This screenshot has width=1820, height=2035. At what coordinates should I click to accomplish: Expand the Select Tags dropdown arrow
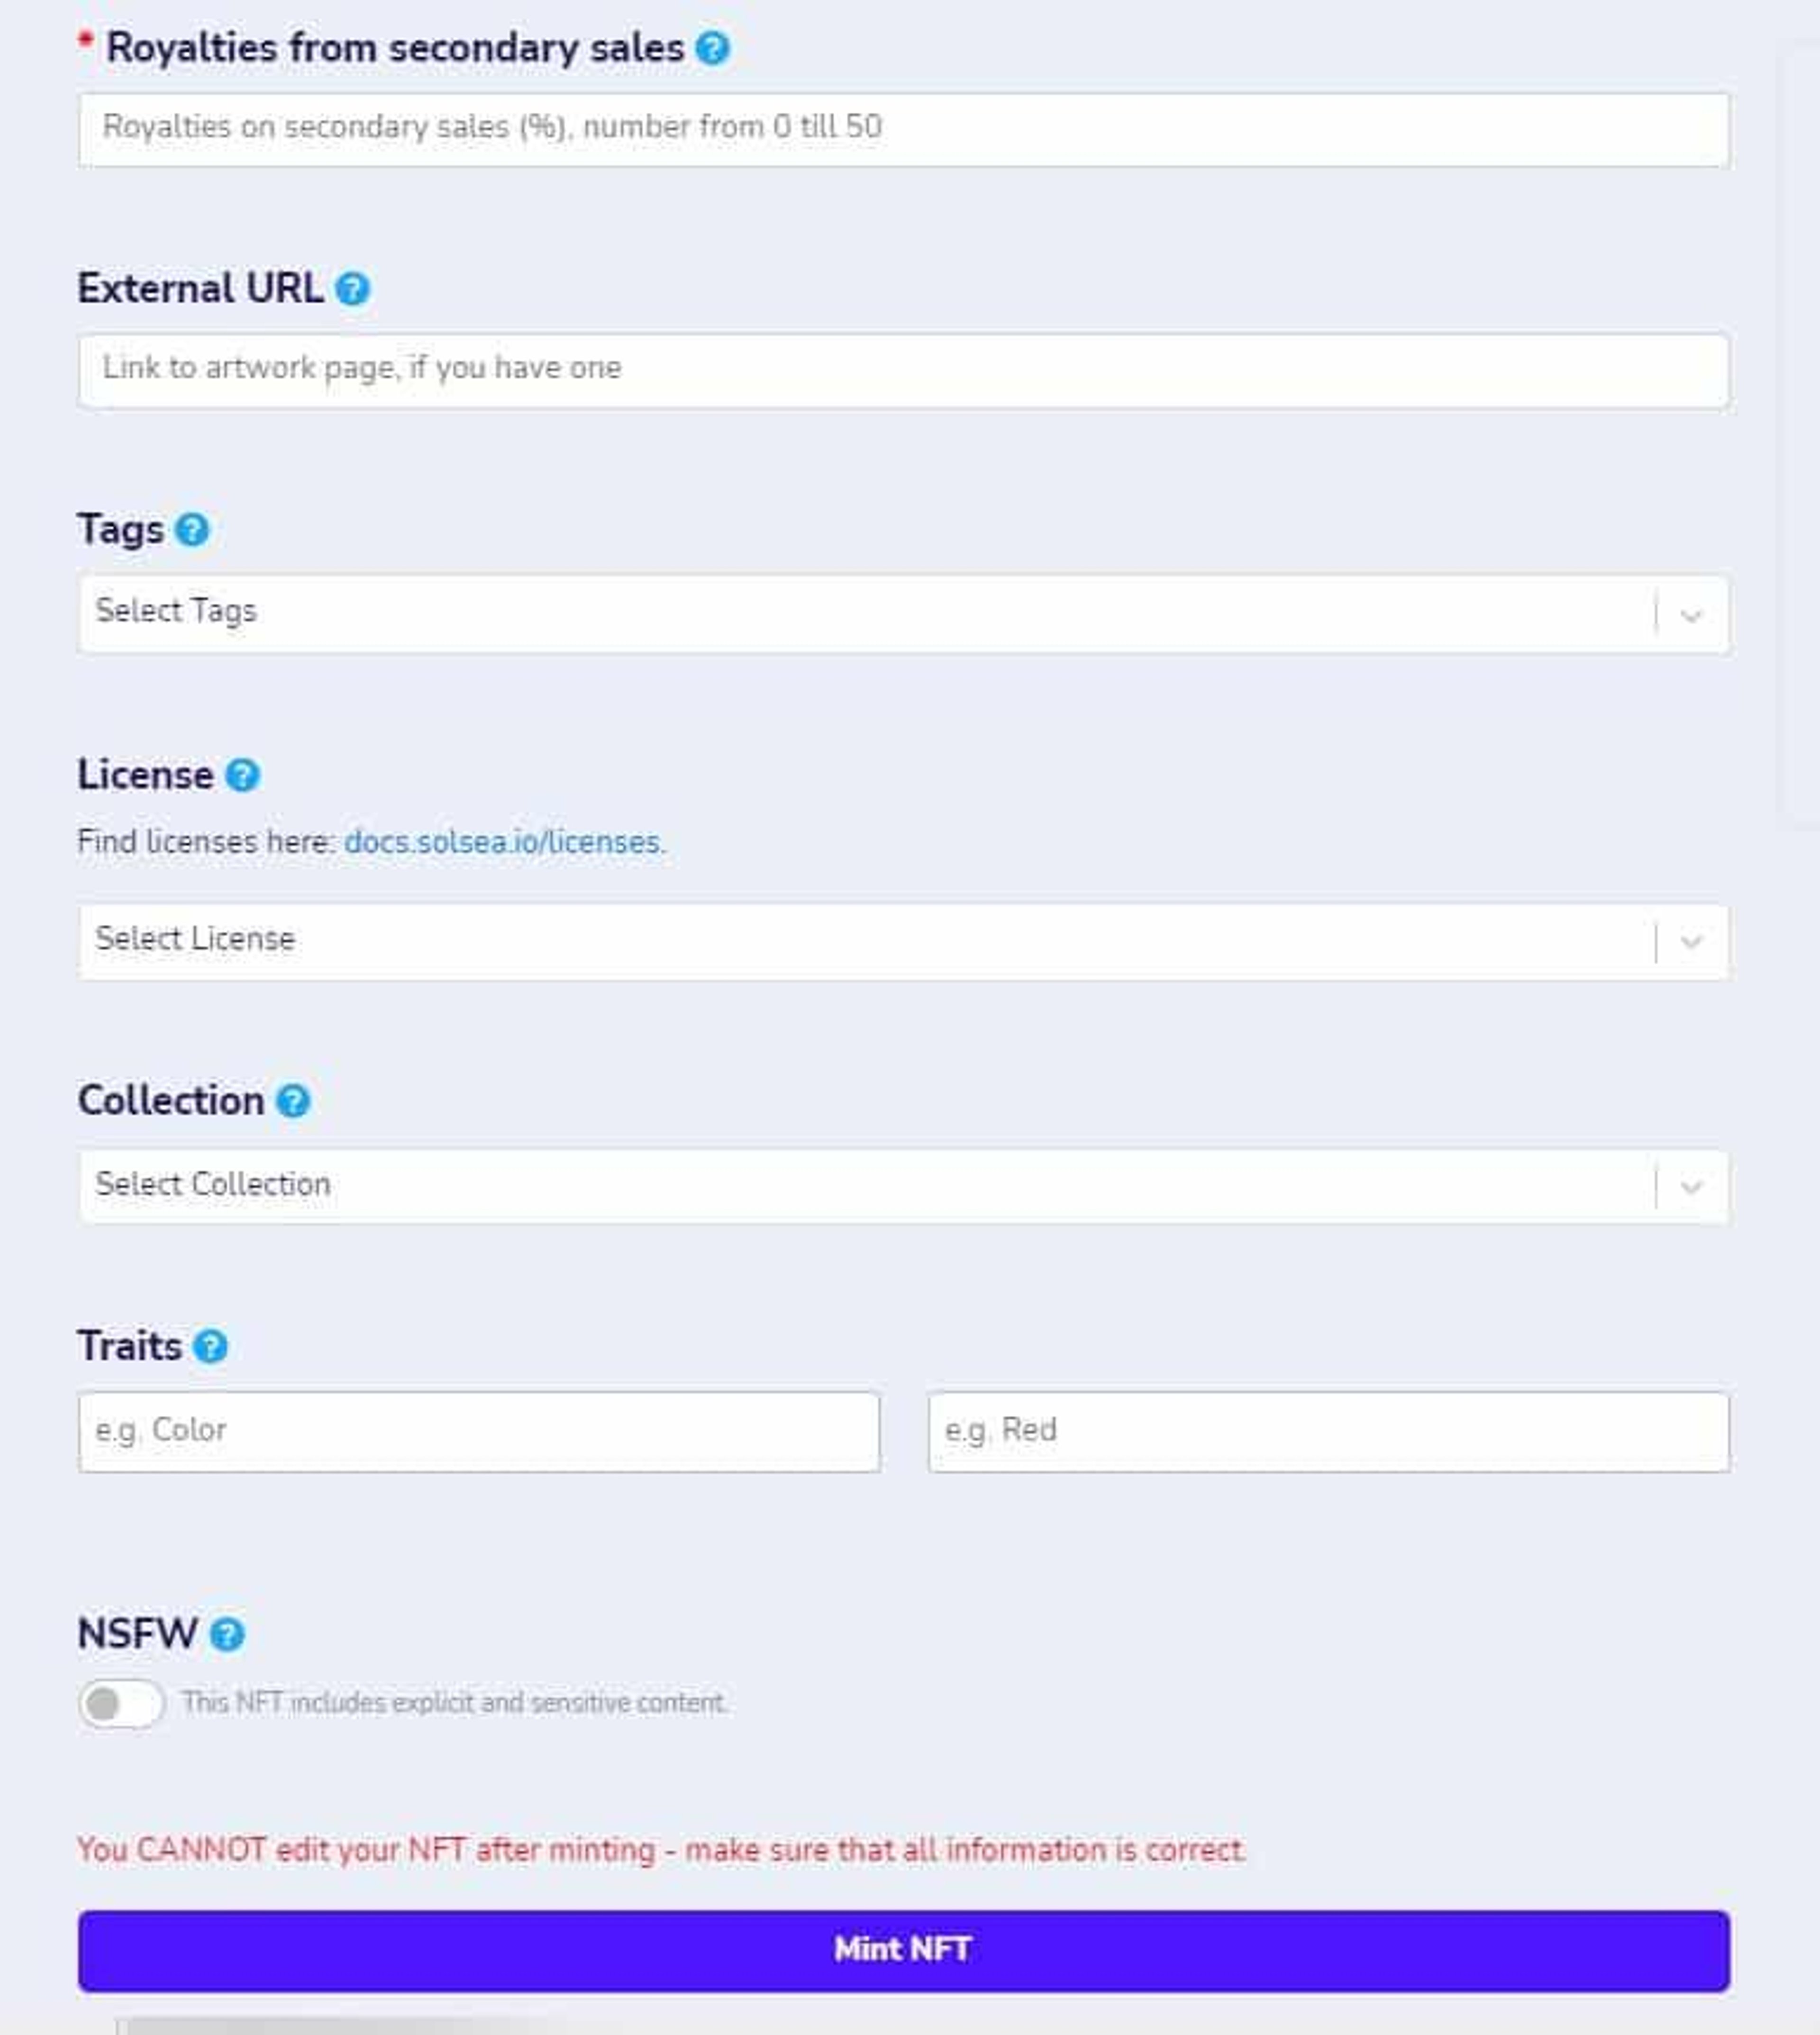click(x=1691, y=615)
